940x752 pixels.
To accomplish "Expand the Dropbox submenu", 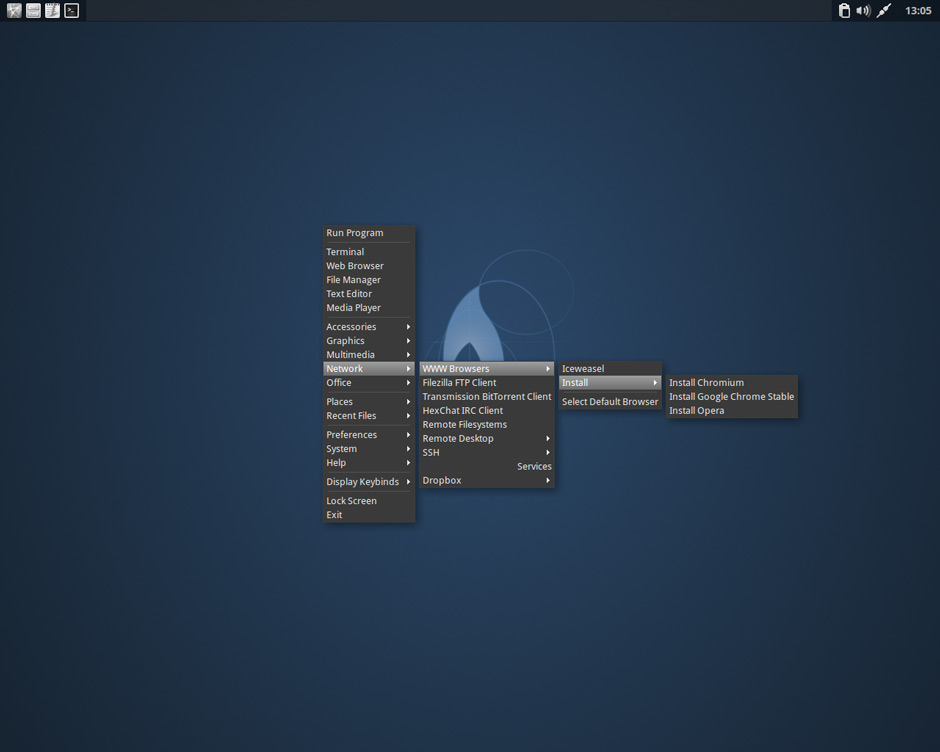I will [x=487, y=480].
